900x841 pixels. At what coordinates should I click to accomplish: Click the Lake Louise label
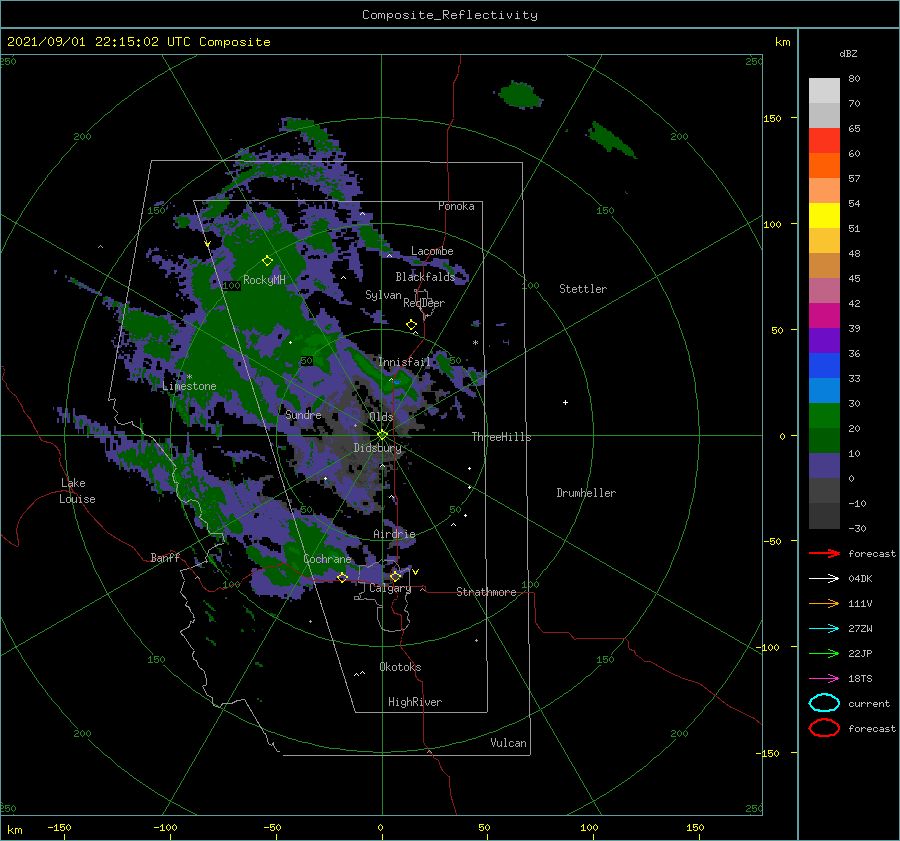77,491
